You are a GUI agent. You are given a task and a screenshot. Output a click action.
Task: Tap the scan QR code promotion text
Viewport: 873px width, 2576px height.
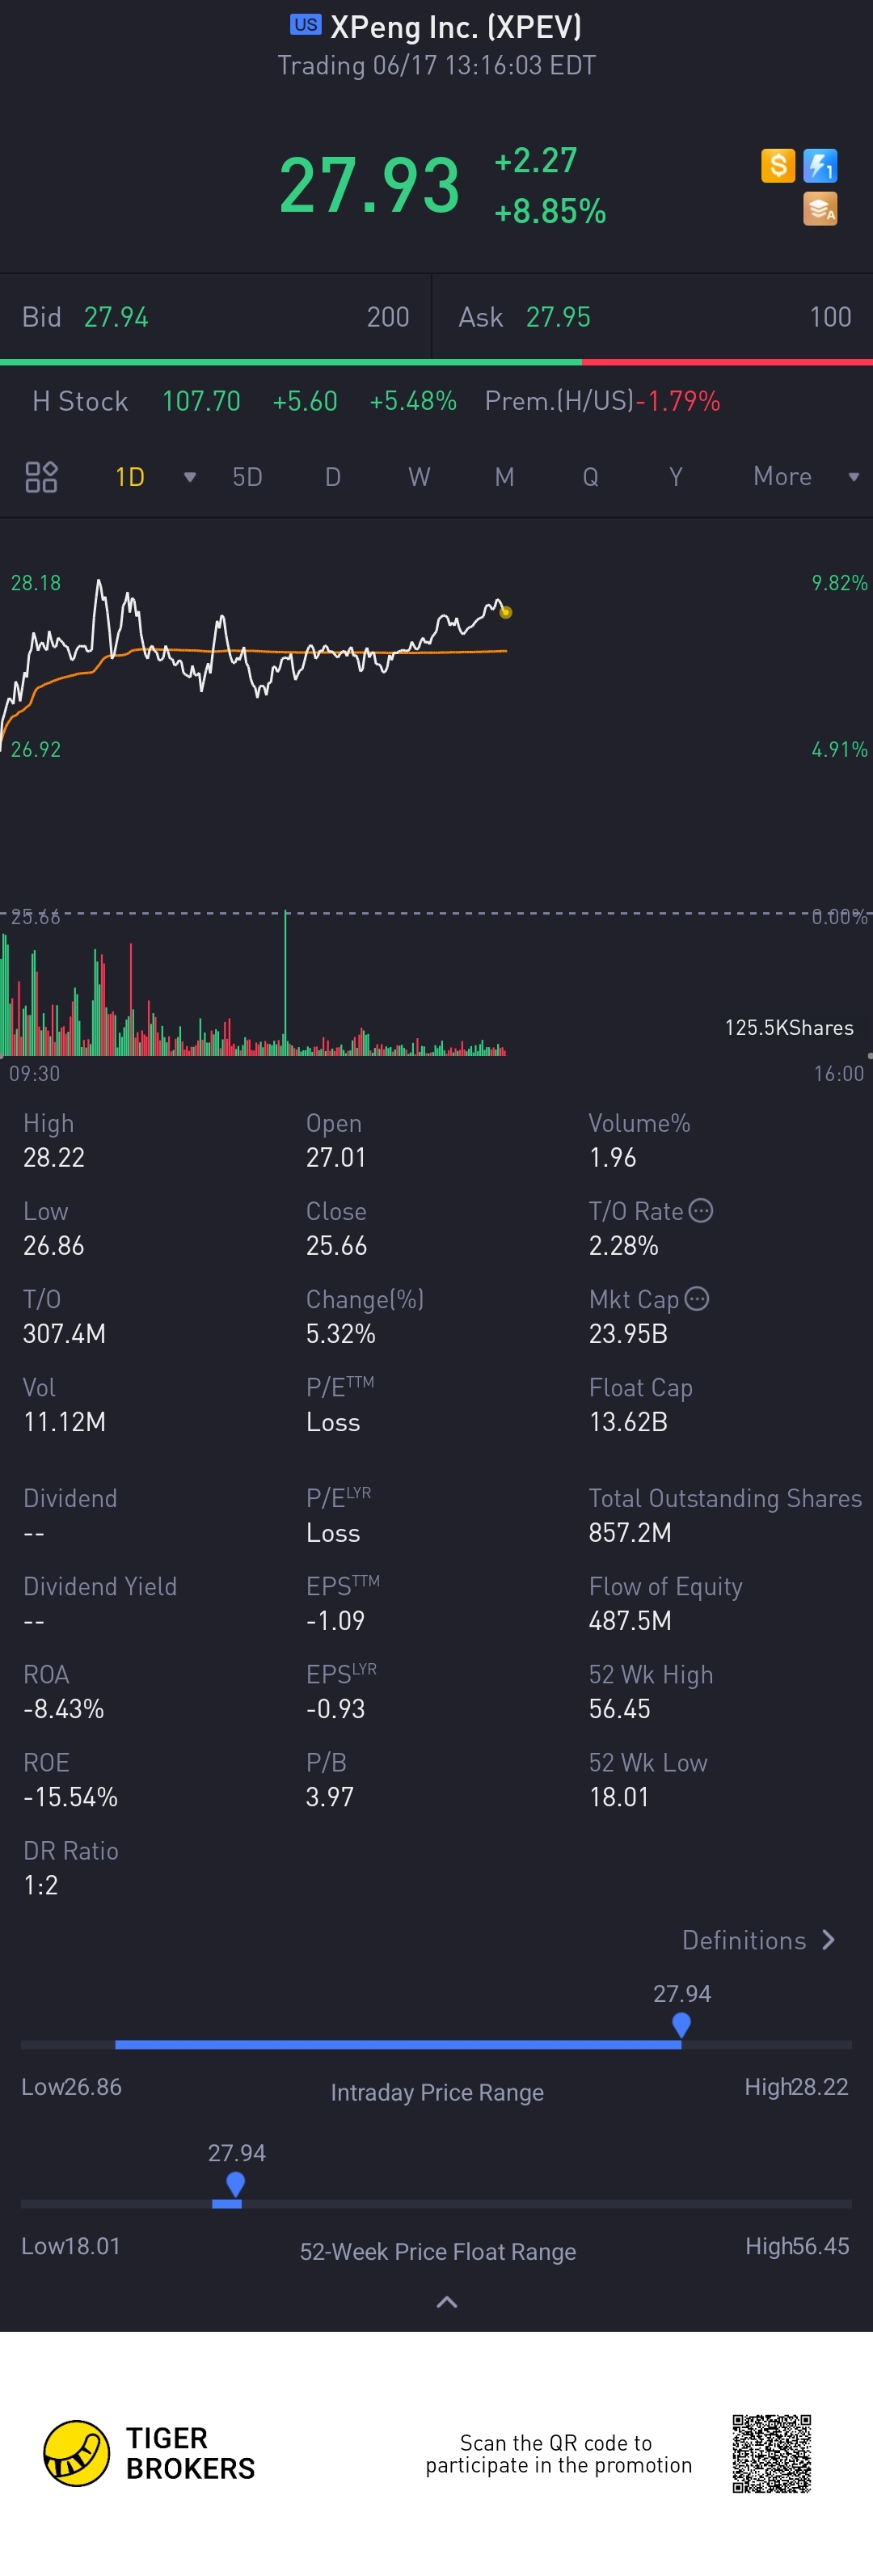[x=558, y=2454]
